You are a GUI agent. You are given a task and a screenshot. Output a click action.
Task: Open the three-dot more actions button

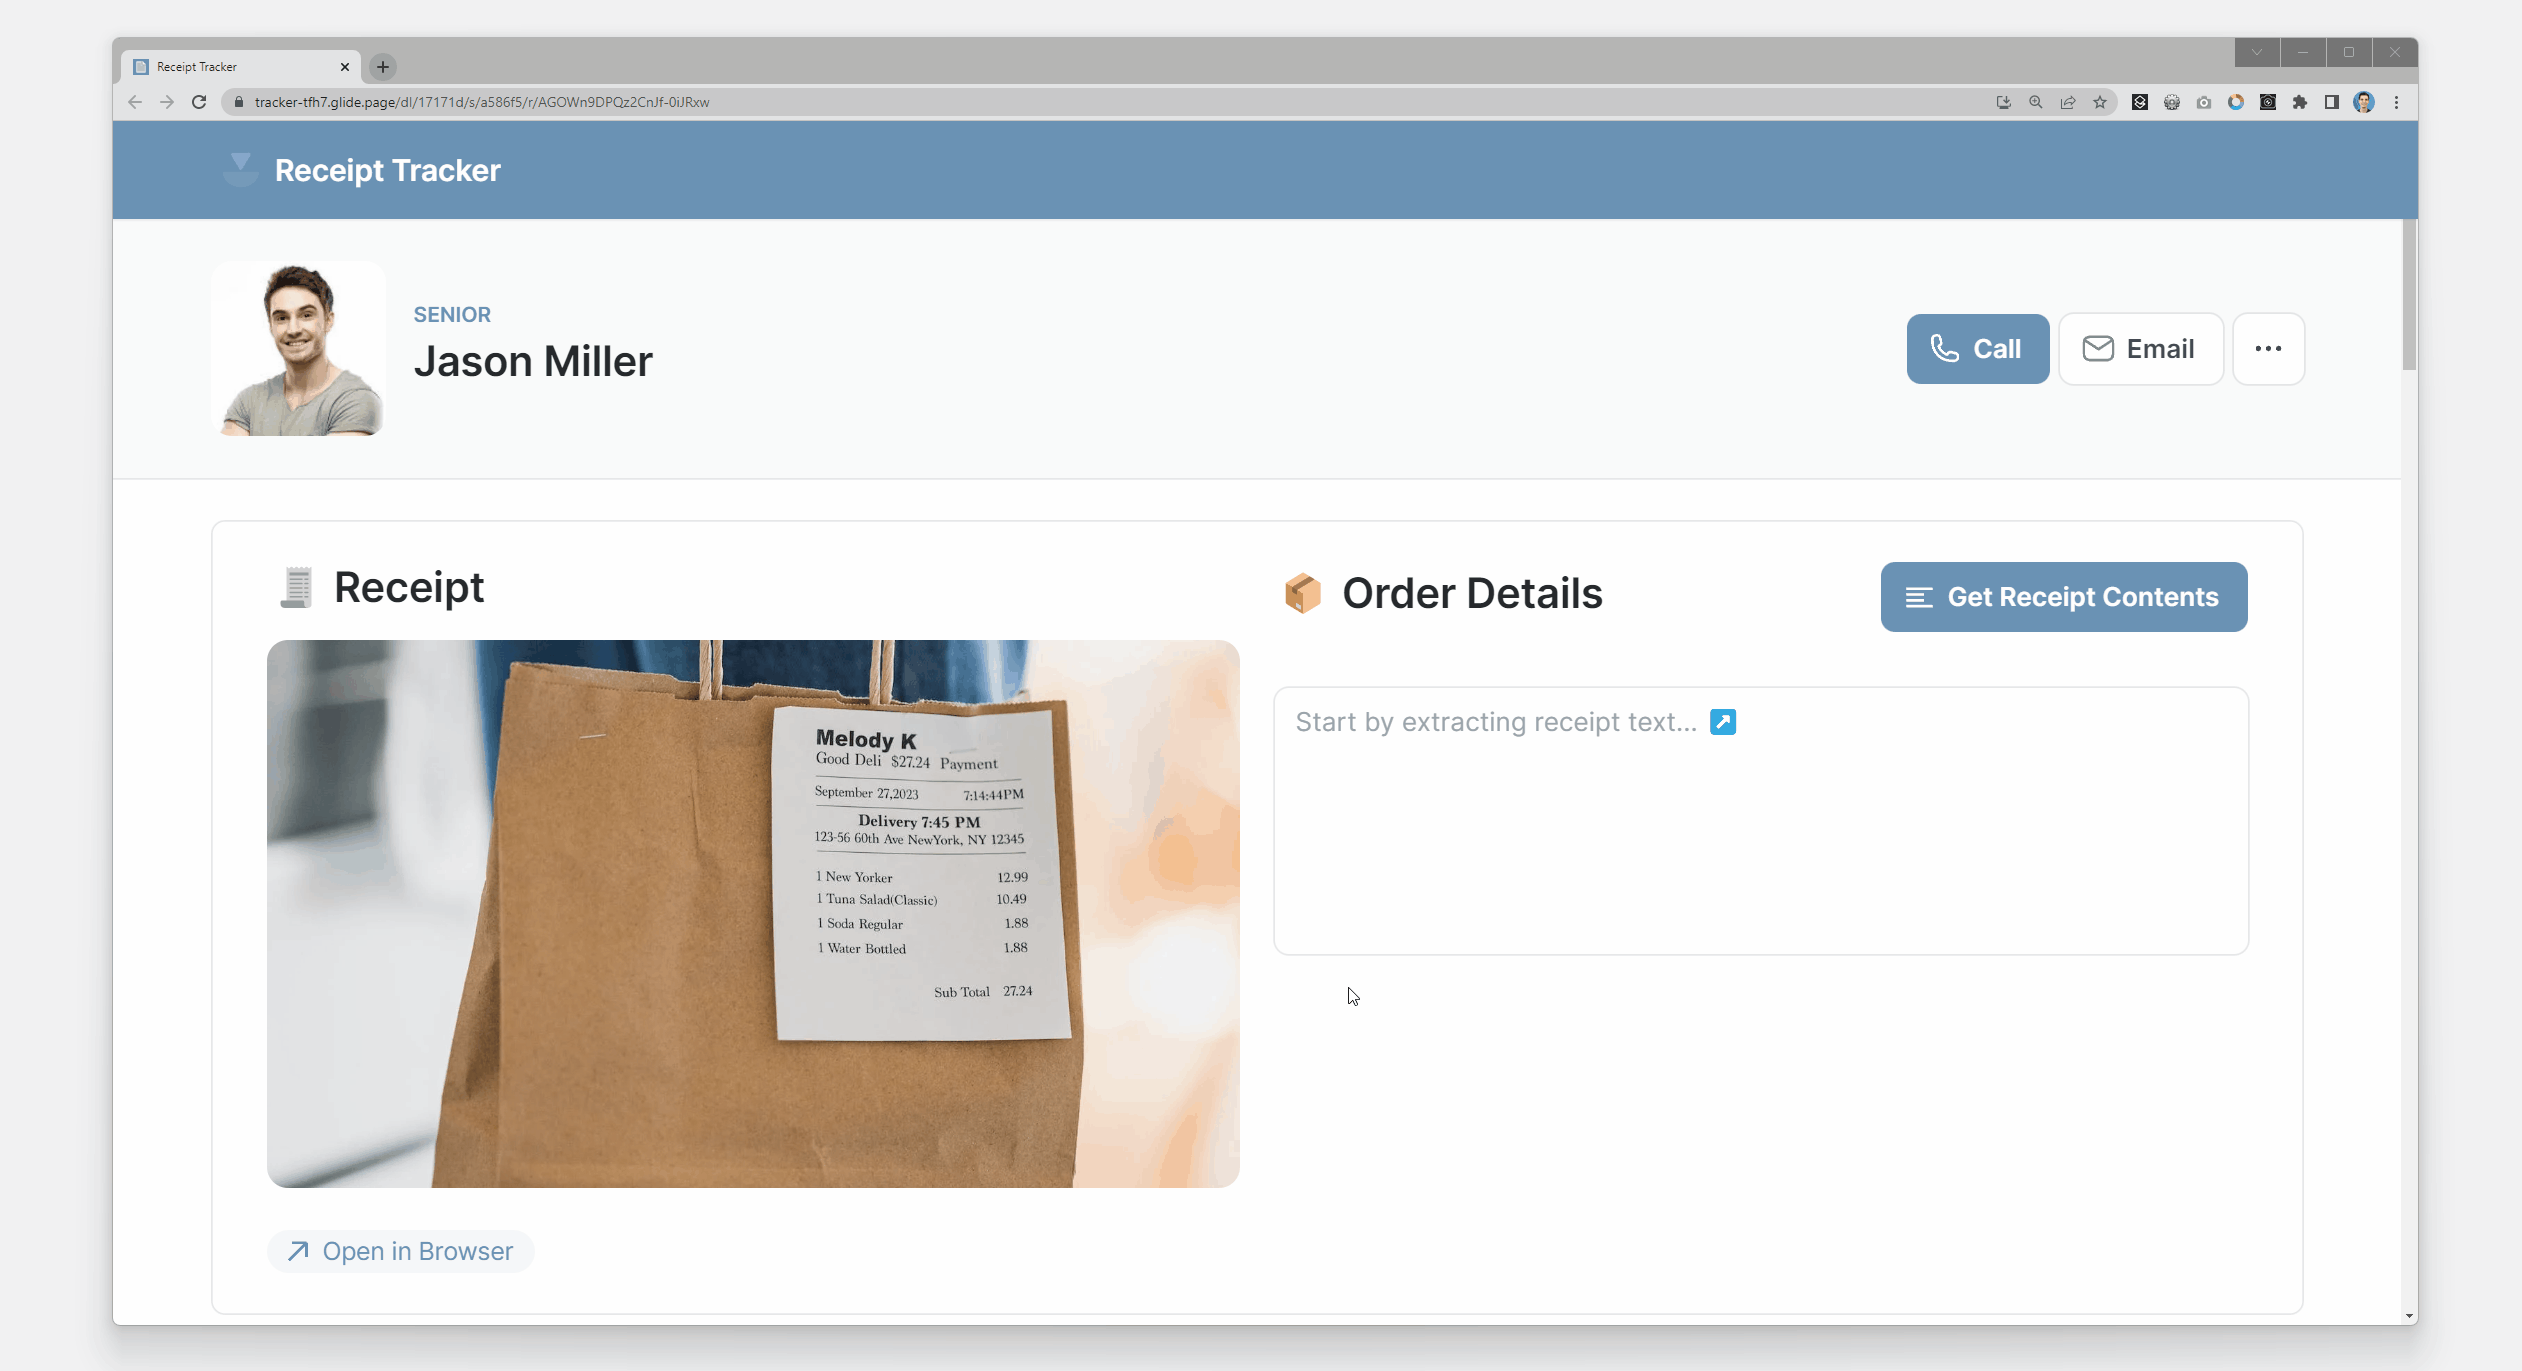pyautogui.click(x=2268, y=349)
